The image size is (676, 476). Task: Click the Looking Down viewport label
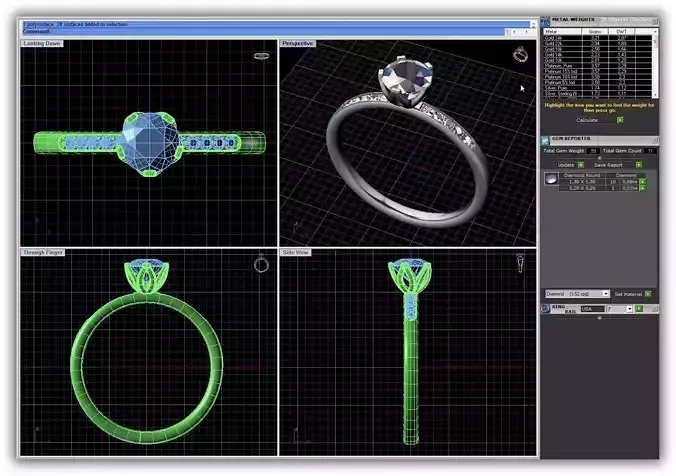point(42,44)
